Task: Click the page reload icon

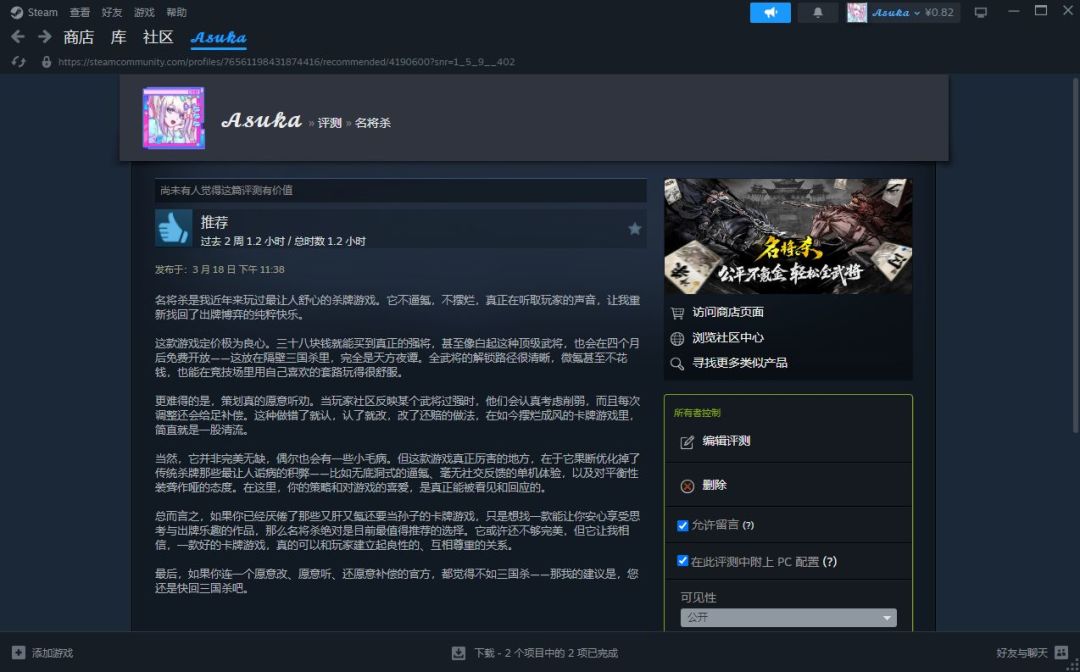Action: (19, 62)
